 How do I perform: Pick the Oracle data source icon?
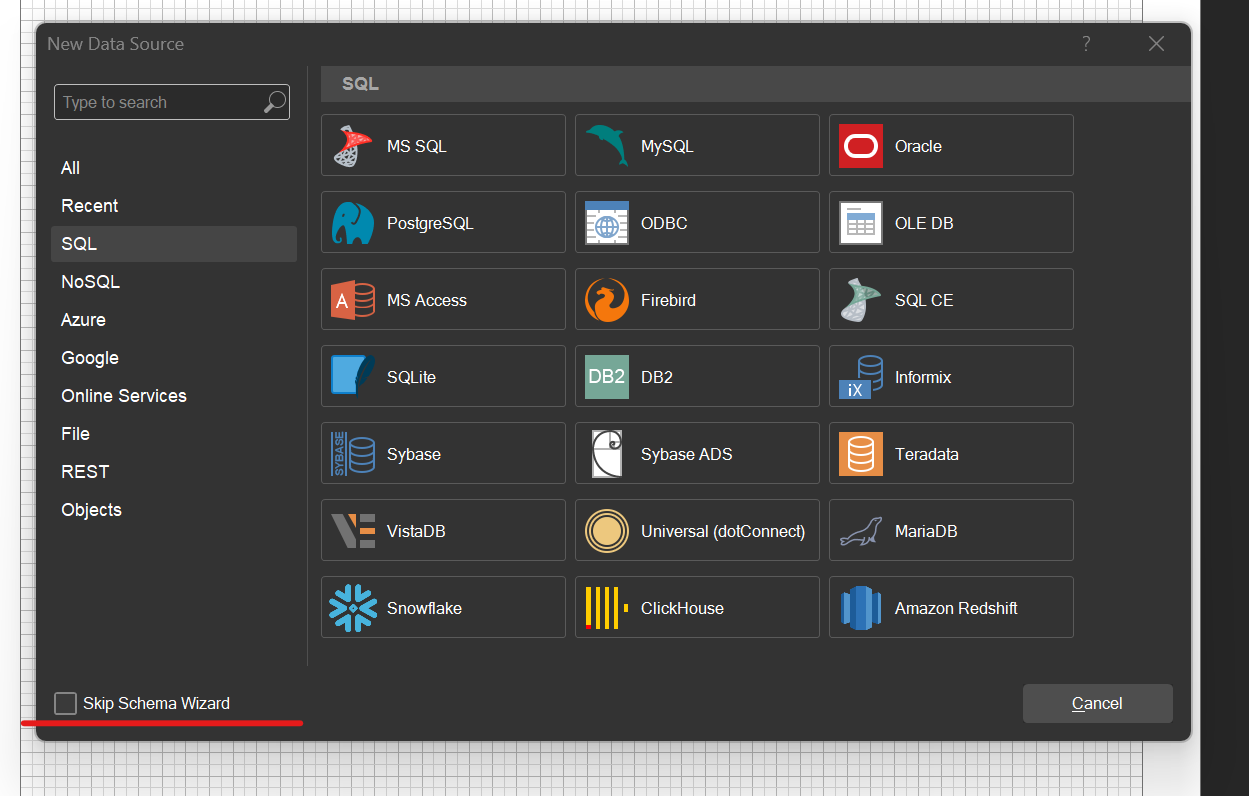point(859,145)
